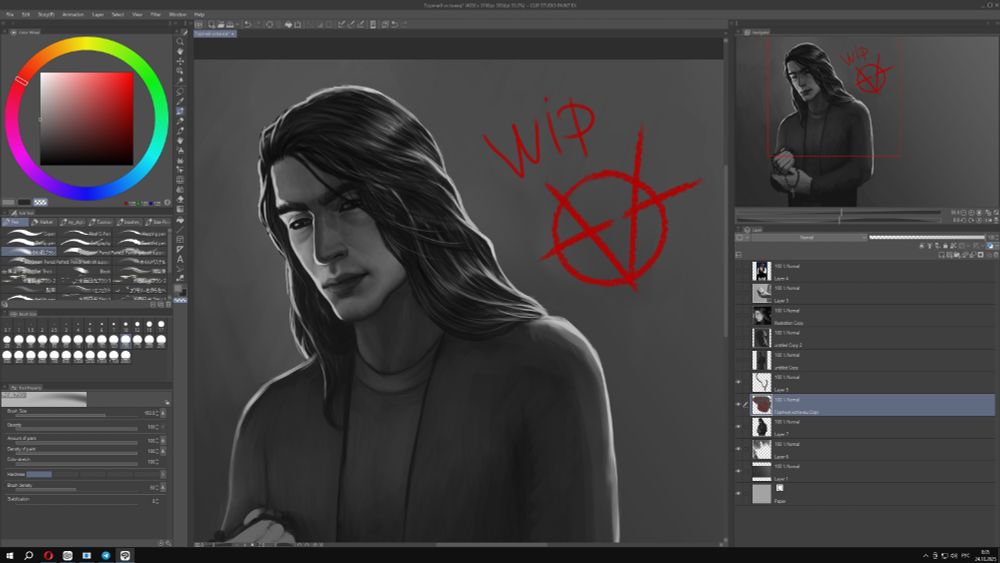The image size is (1000, 563).
Task: Hide Layer 6 using its eye icon
Action: 739,449
